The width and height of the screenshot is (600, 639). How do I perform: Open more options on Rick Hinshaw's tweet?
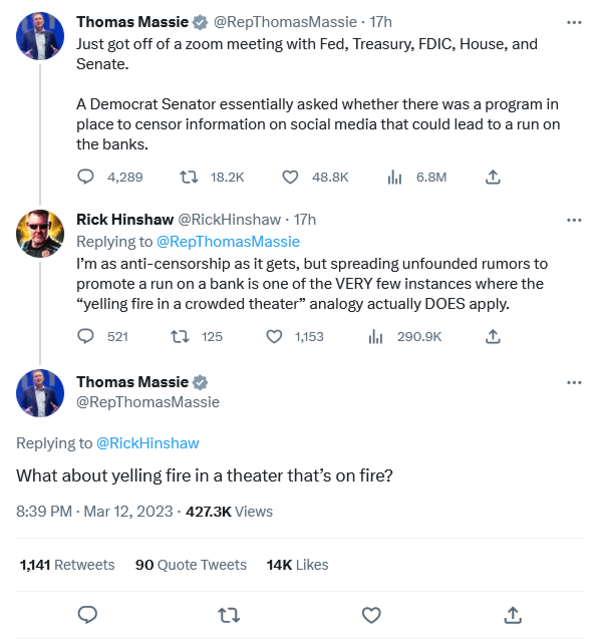click(574, 220)
